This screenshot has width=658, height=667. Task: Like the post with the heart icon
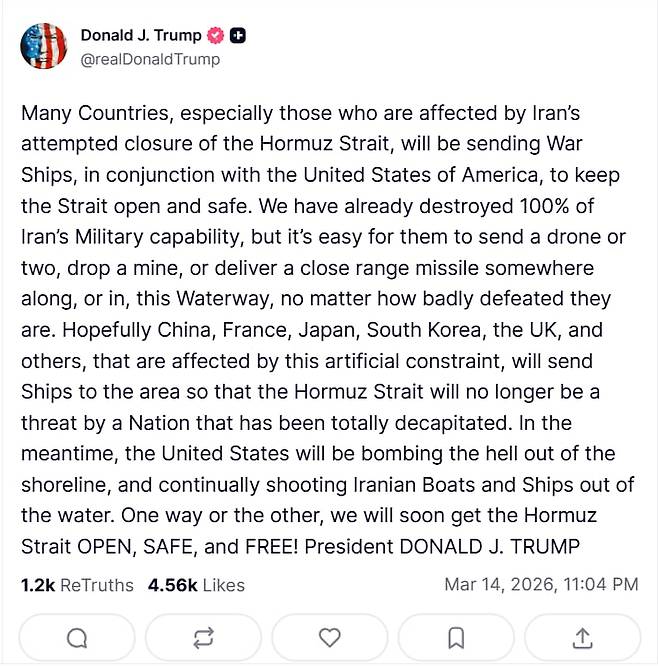point(329,637)
